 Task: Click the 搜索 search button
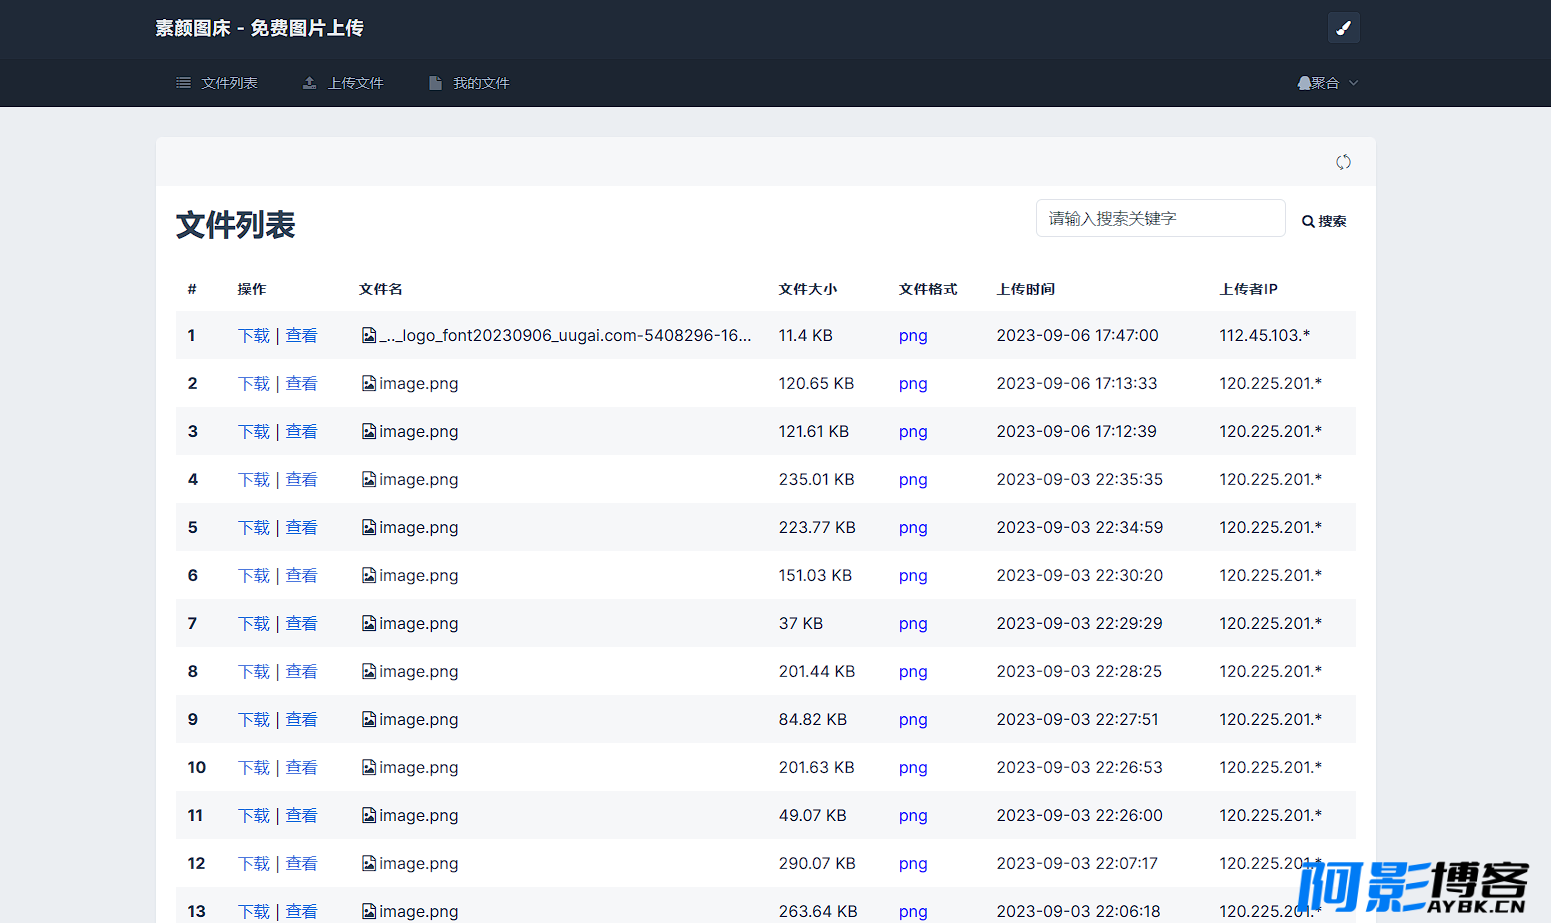(x=1324, y=221)
